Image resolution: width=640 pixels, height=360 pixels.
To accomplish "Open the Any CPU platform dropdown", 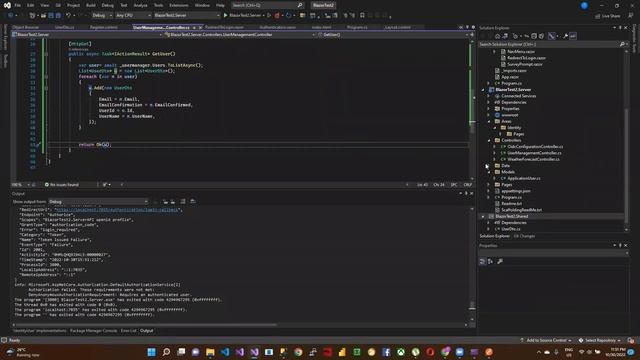I will point(133,15).
